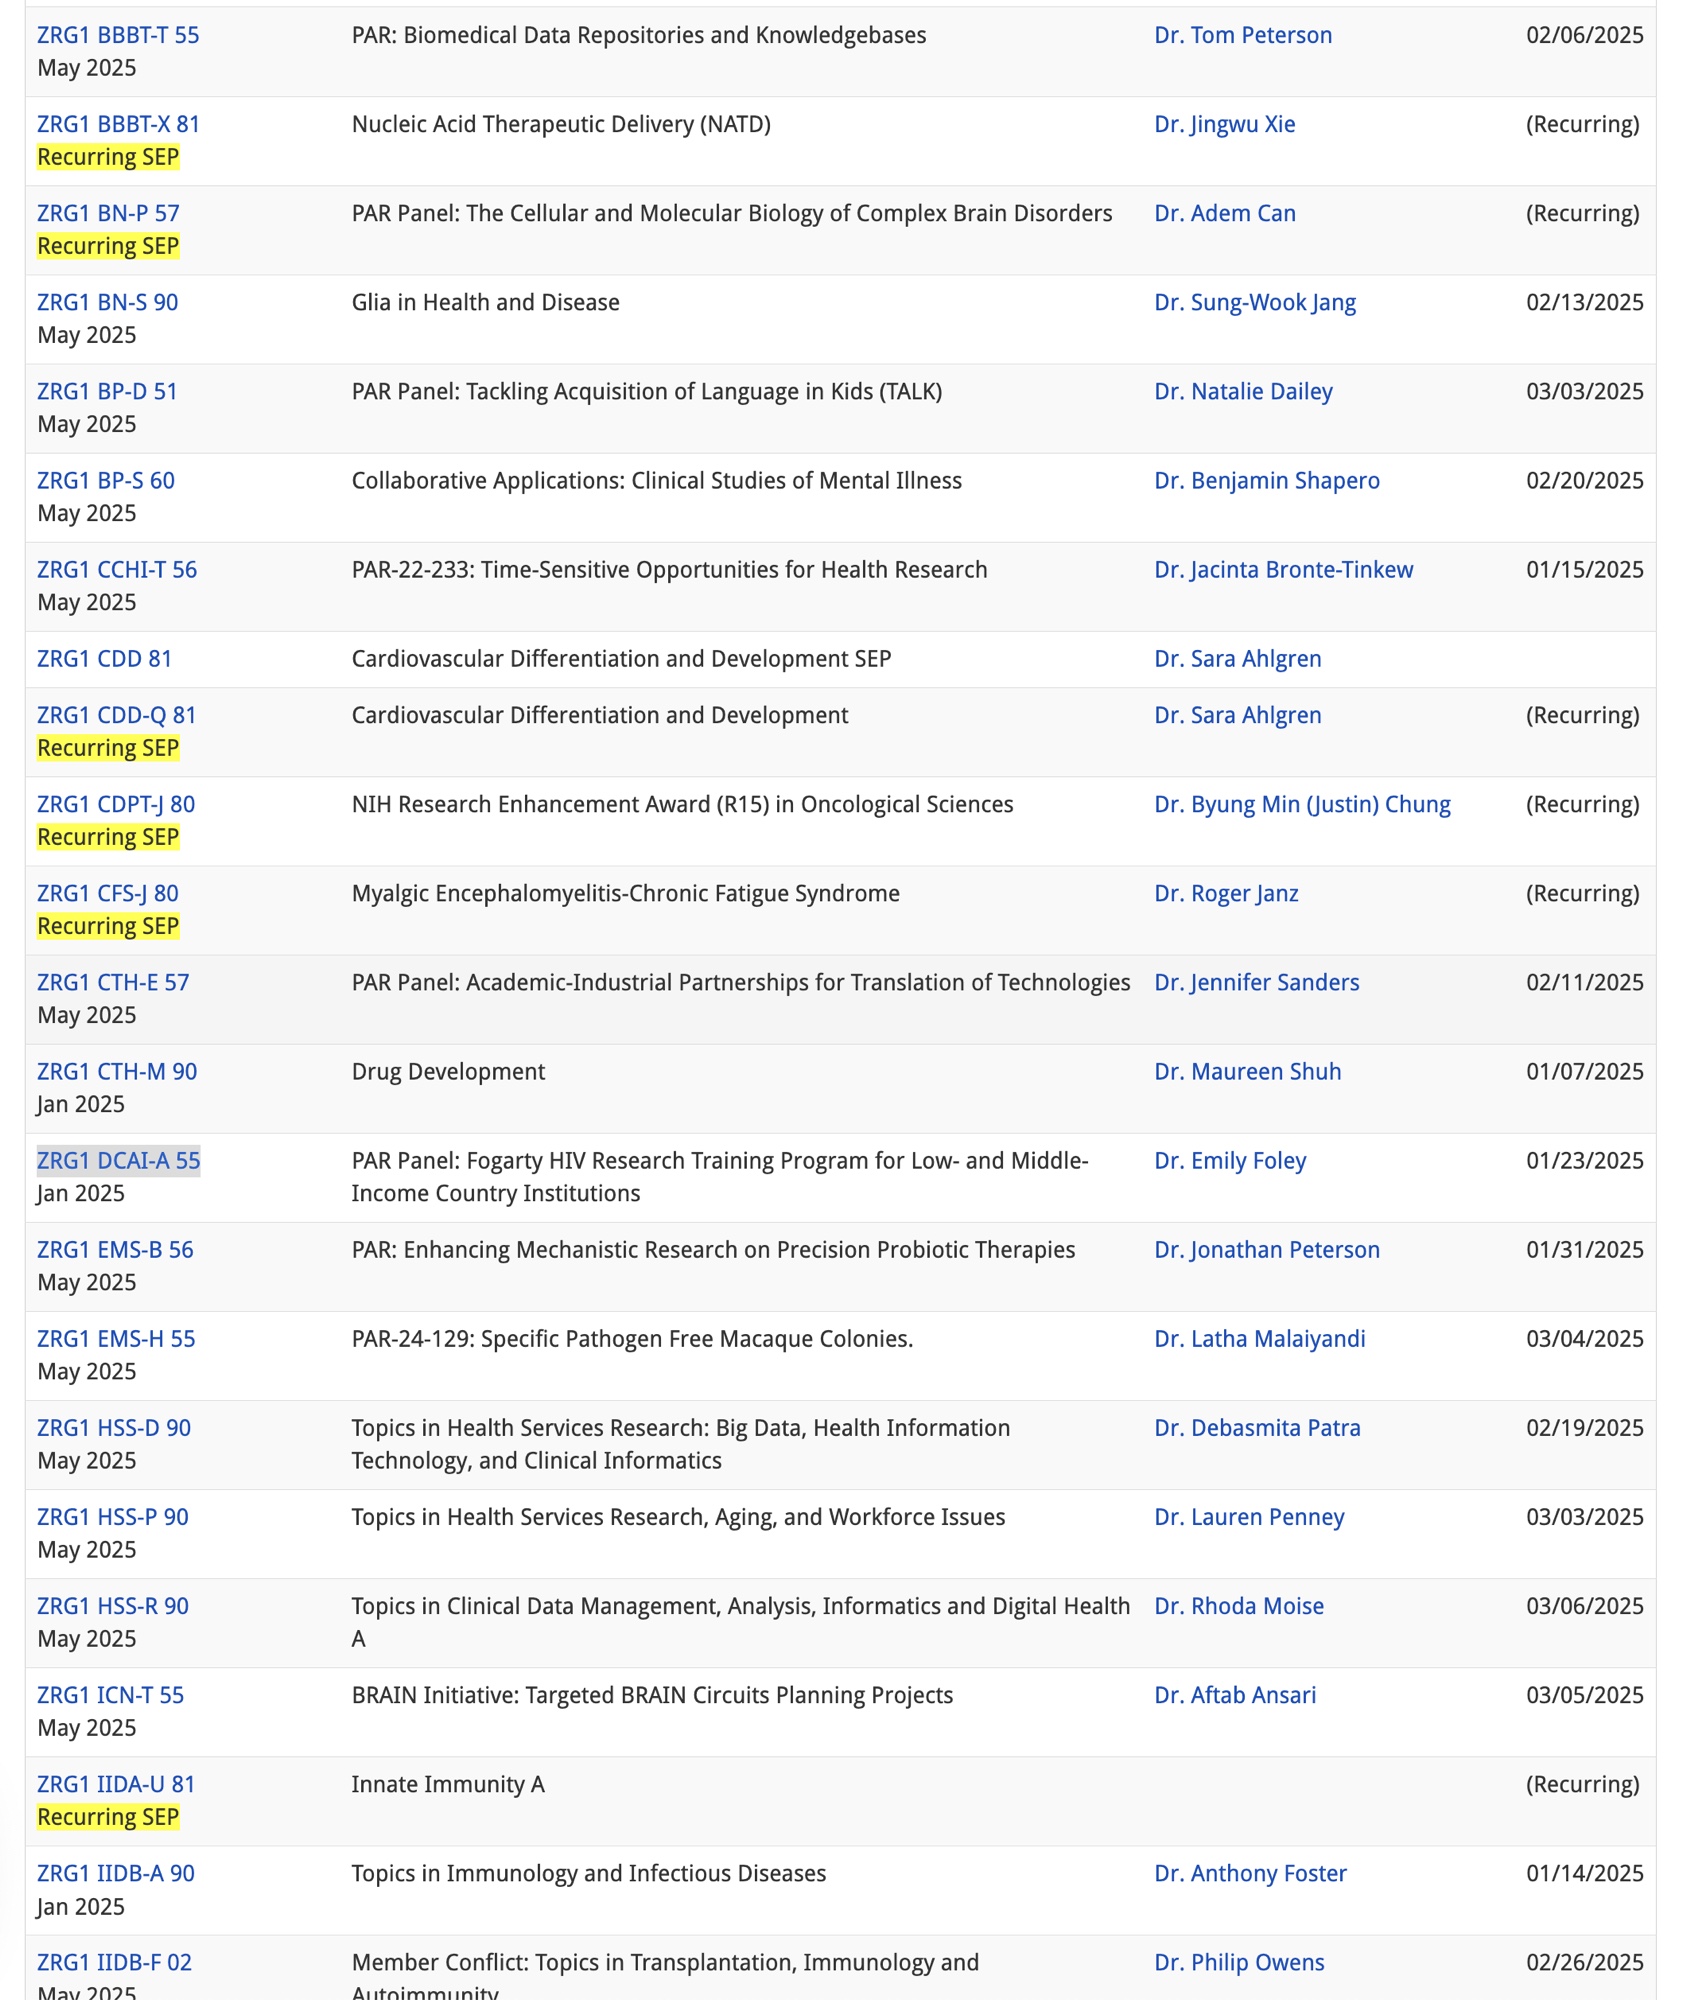
Task: Select the Dr. Emily Foley link
Action: click(1229, 1160)
